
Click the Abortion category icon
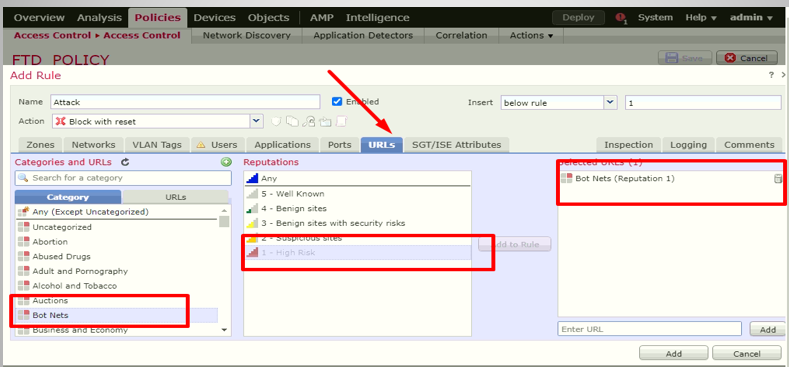pyautogui.click(x=24, y=242)
